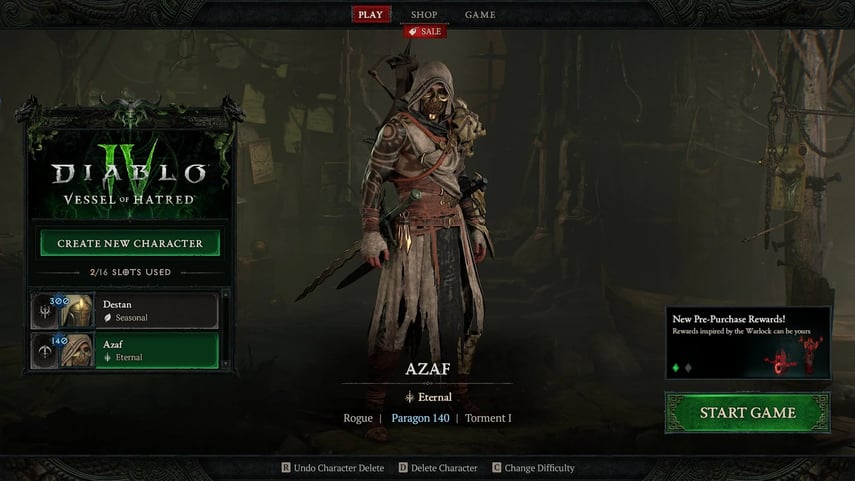Image resolution: width=855 pixels, height=481 pixels.
Task: Click the character list scroll-down arrow
Action: click(226, 364)
